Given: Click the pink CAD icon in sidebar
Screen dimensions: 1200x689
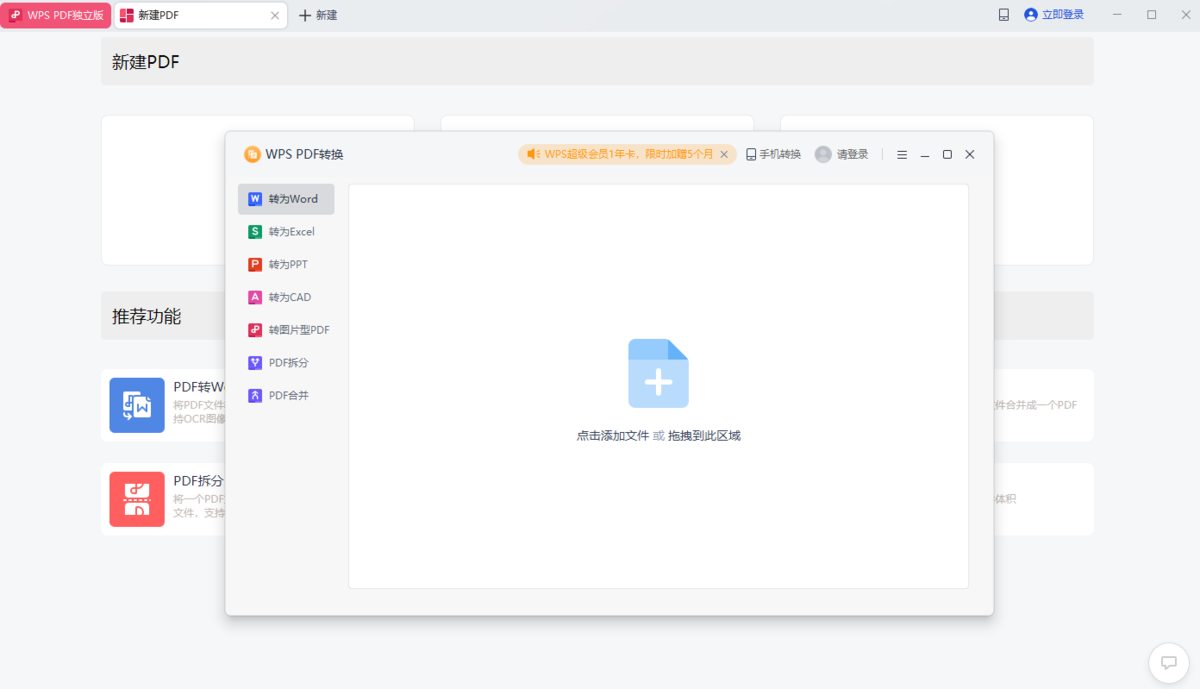Looking at the screenshot, I should point(255,297).
